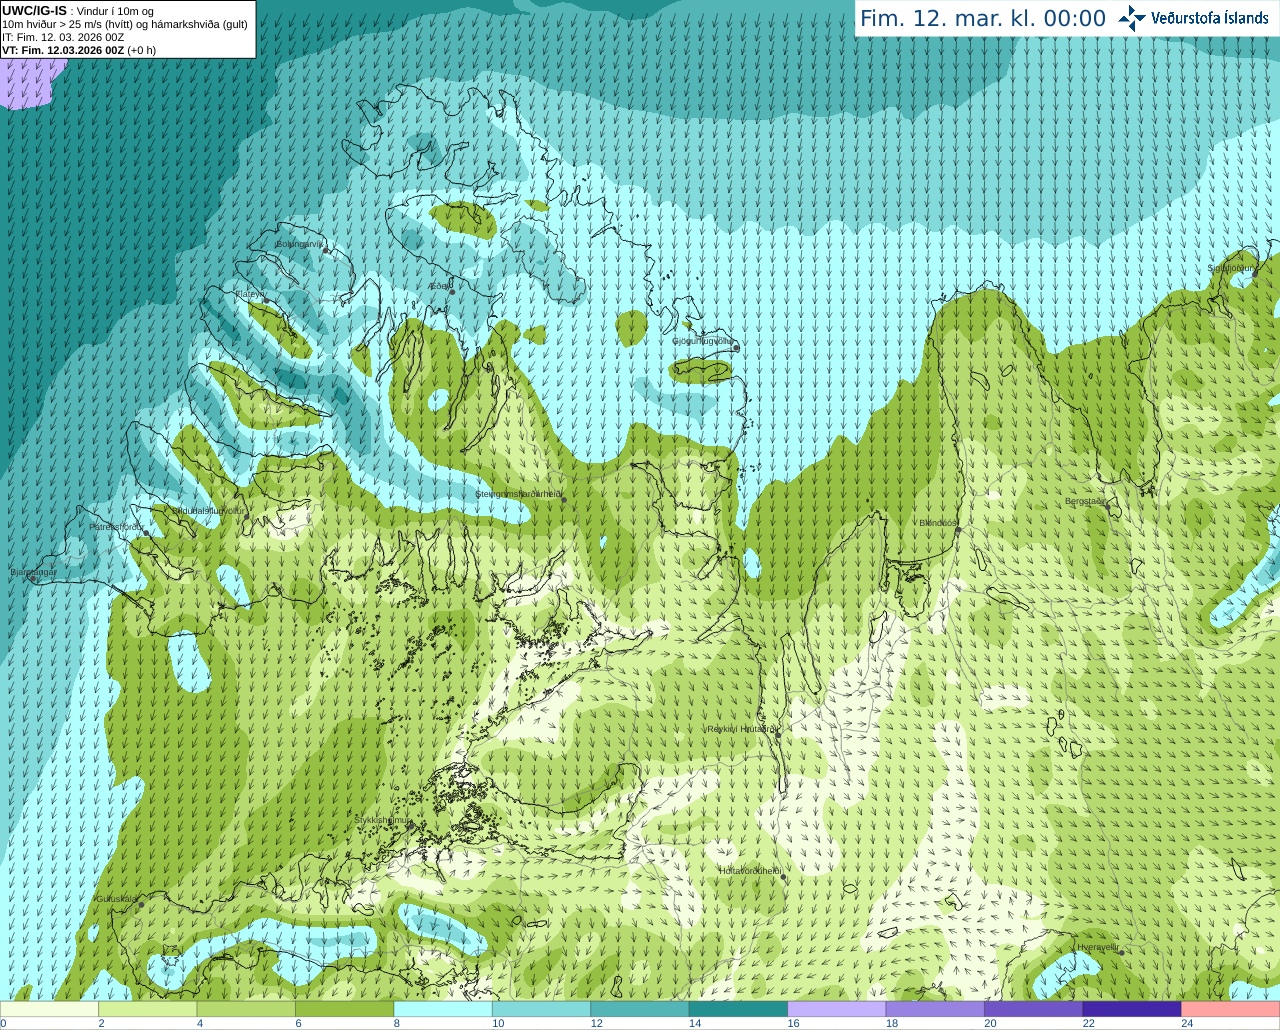Click the 22–24 m/s dark indigo swatch

[1132, 1009]
